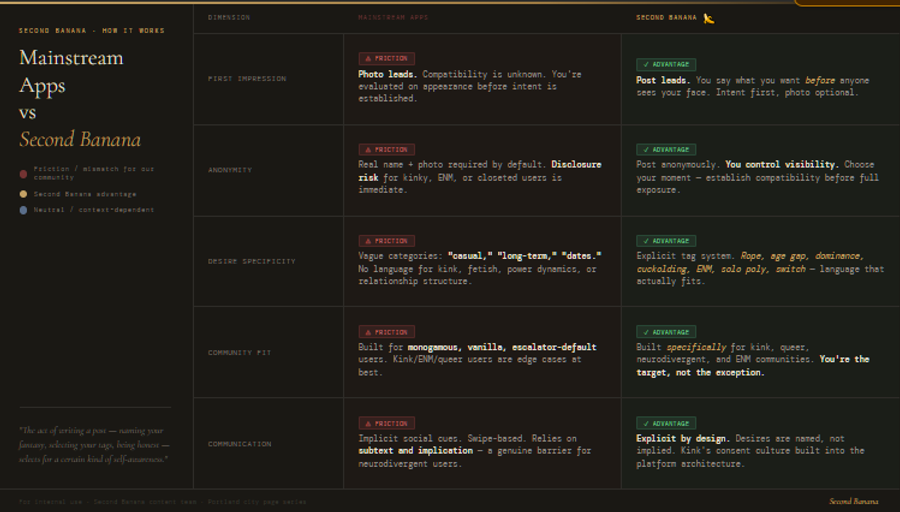The image size is (900, 512).
Task: Click the red Friction legend dot
Action: (24, 174)
